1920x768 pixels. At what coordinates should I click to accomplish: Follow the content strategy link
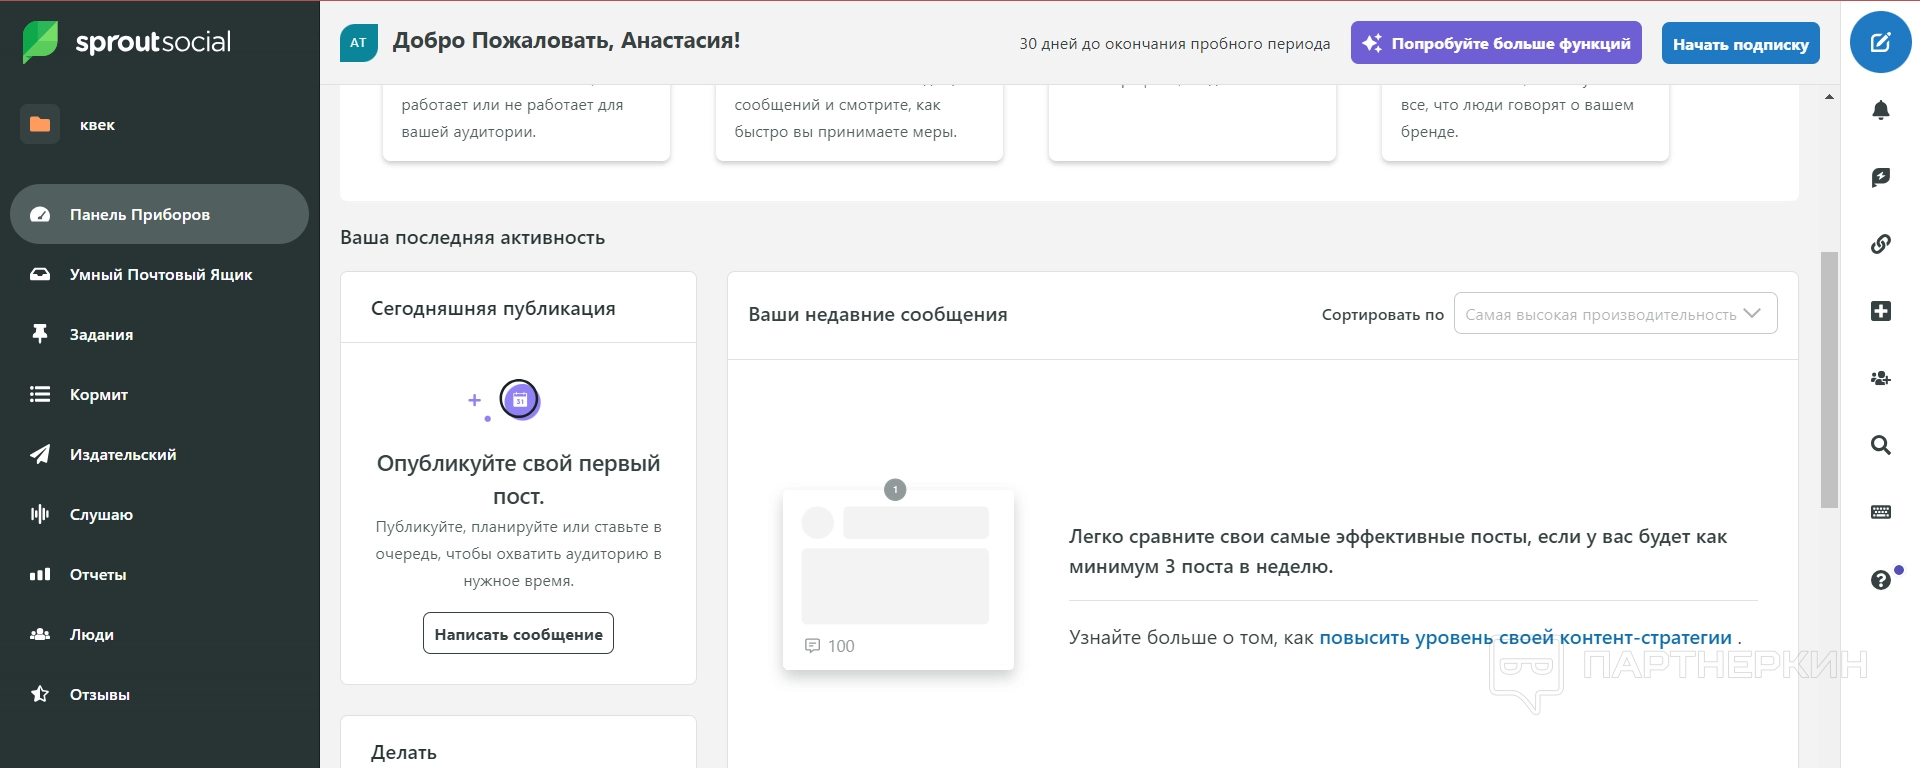coord(1524,638)
